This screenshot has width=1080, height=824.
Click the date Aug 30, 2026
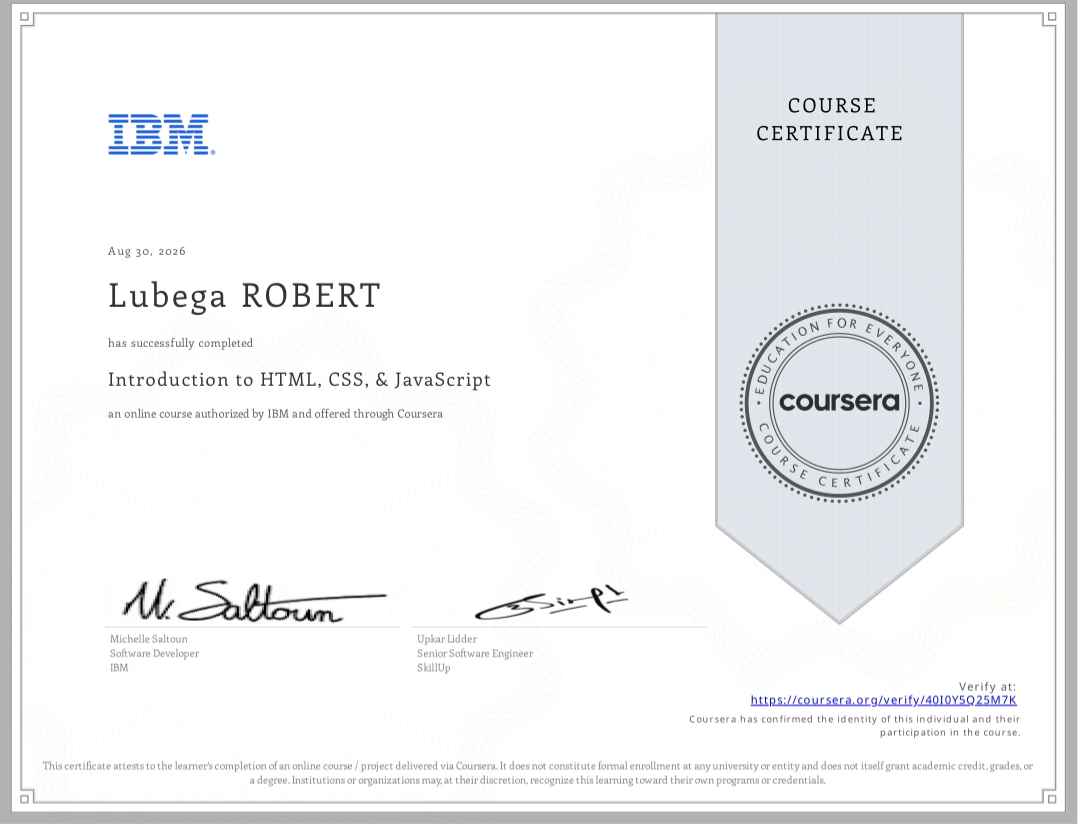coord(147,251)
